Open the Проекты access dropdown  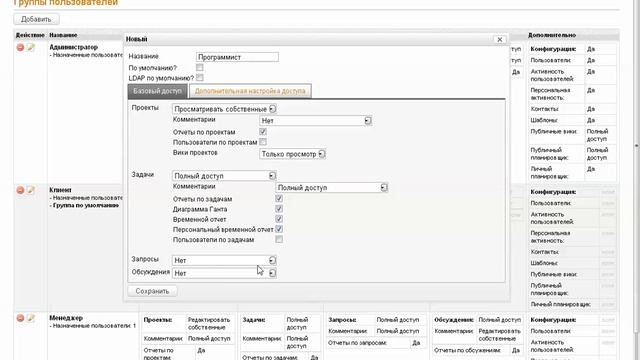click(x=224, y=109)
